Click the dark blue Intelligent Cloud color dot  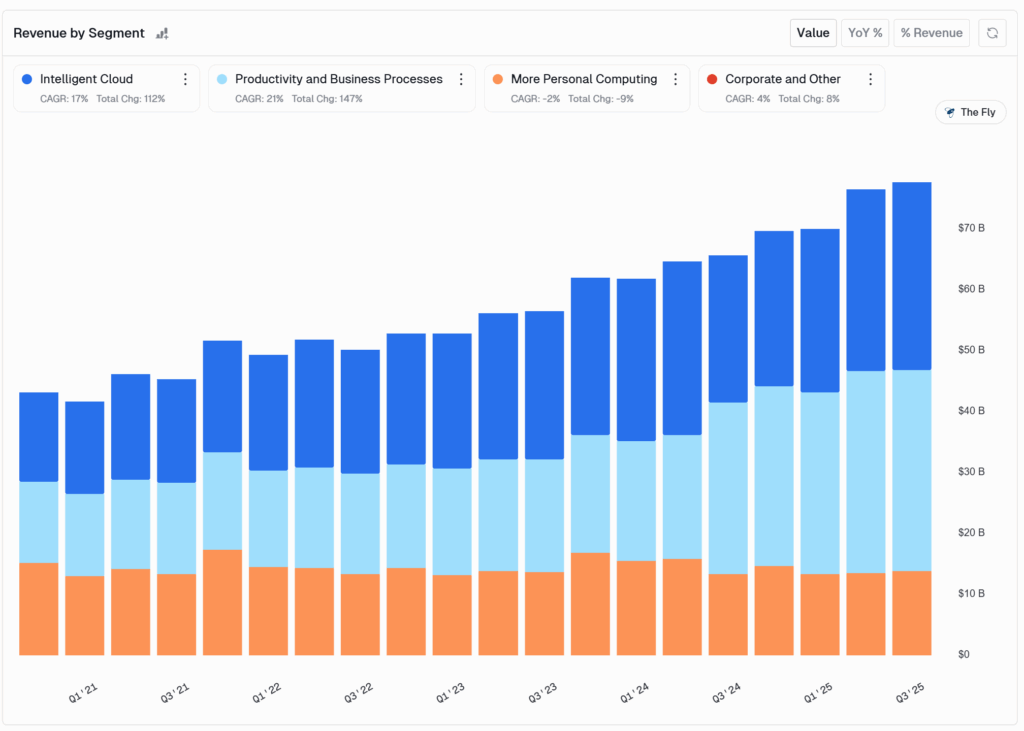point(27,79)
